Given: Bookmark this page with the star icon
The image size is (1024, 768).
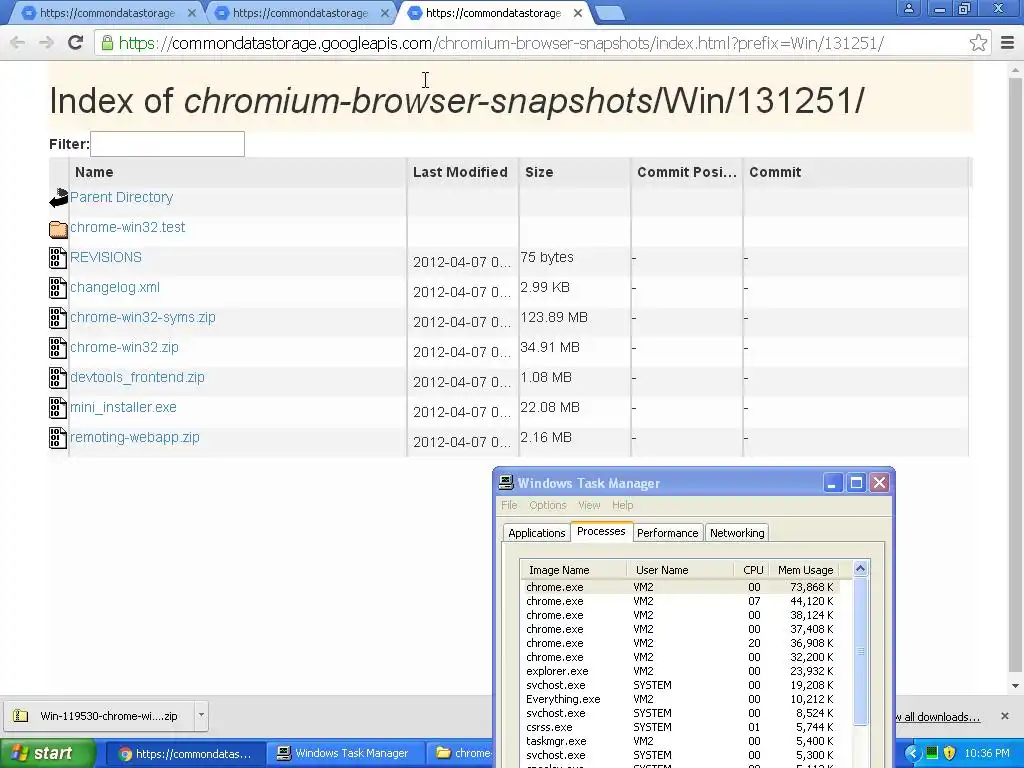Looking at the screenshot, I should point(978,43).
